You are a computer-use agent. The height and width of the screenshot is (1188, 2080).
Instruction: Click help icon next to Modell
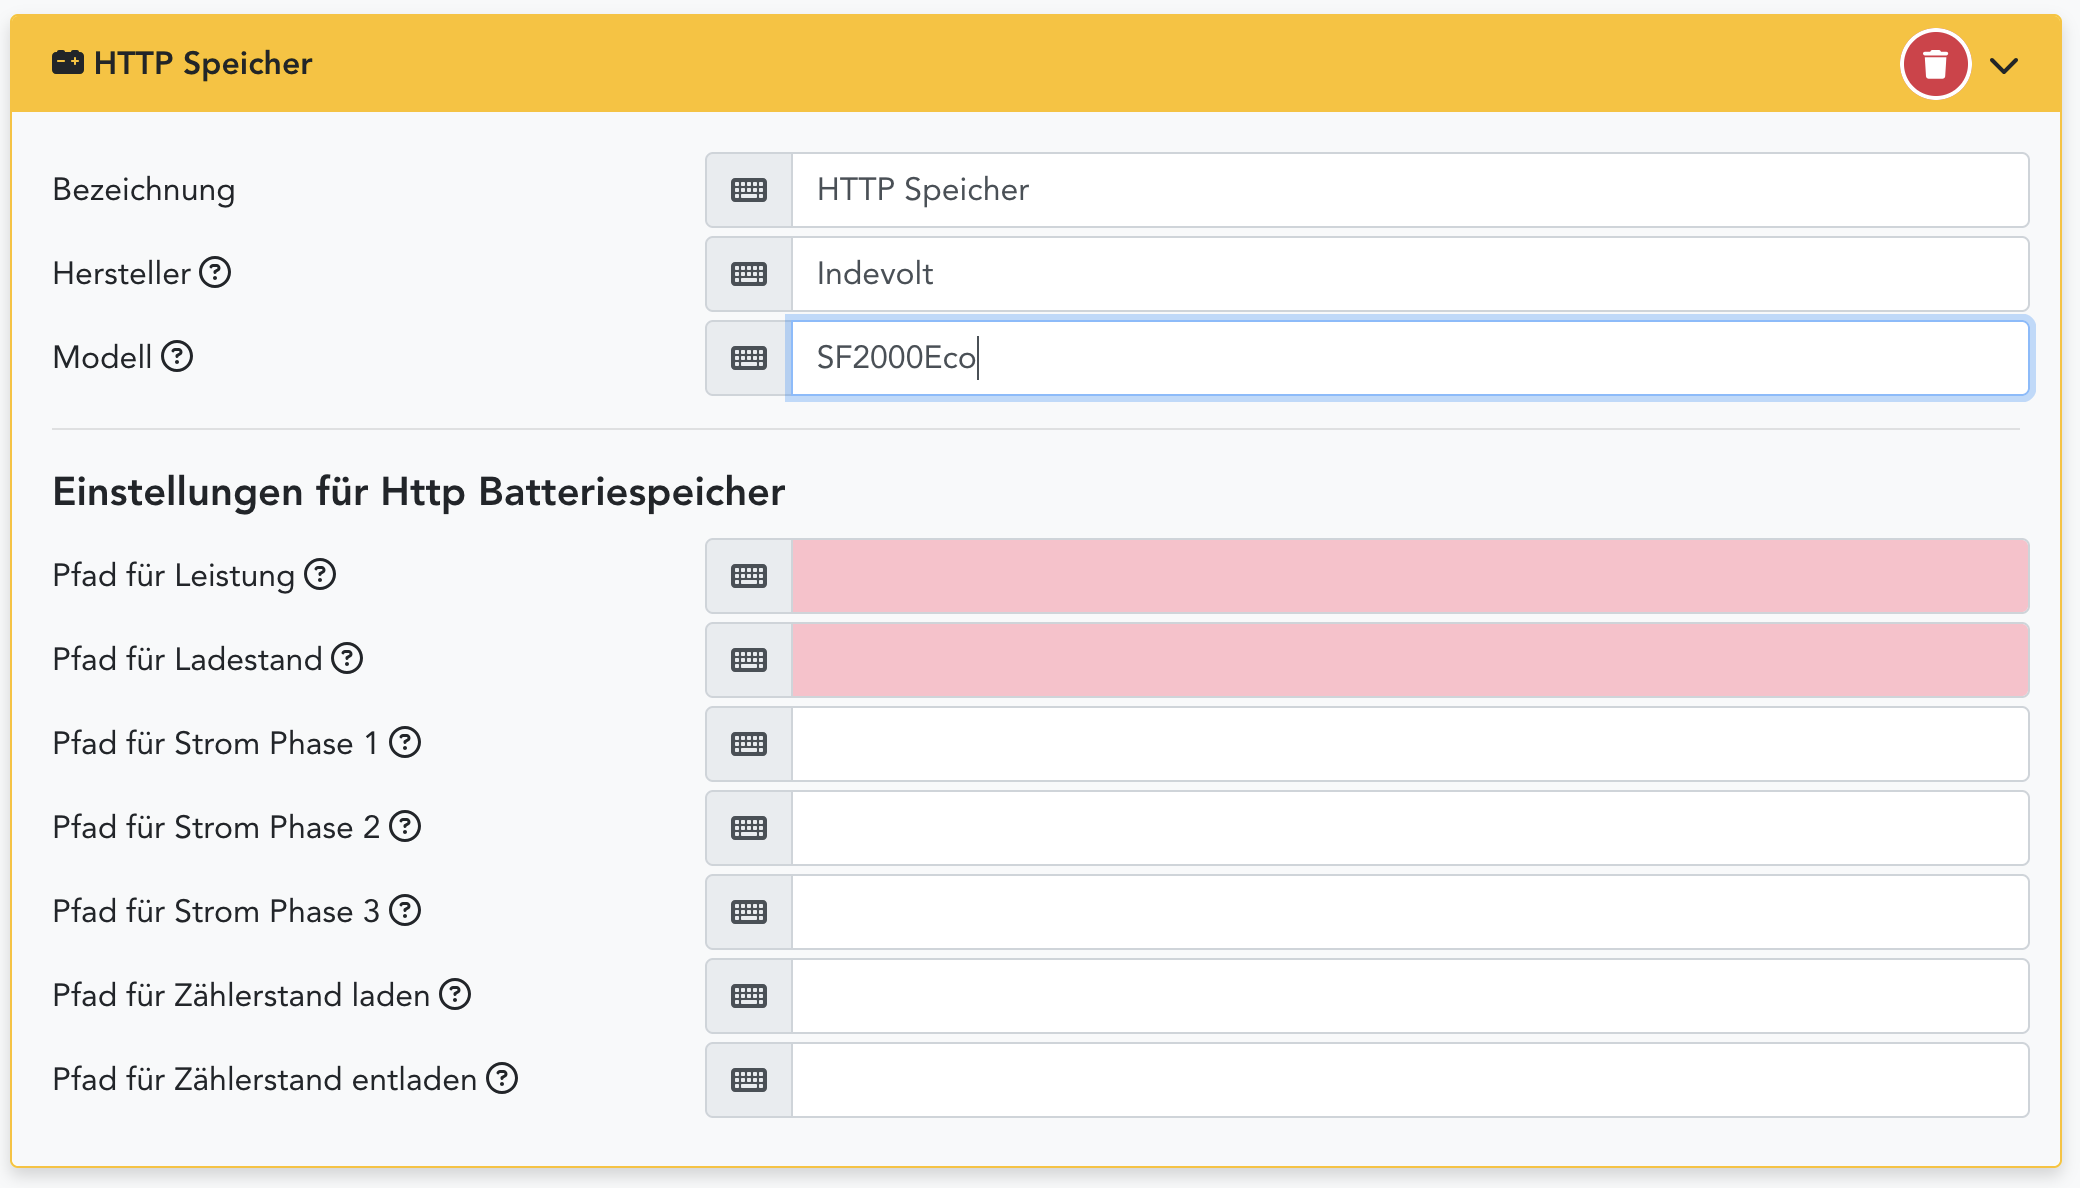tap(177, 356)
